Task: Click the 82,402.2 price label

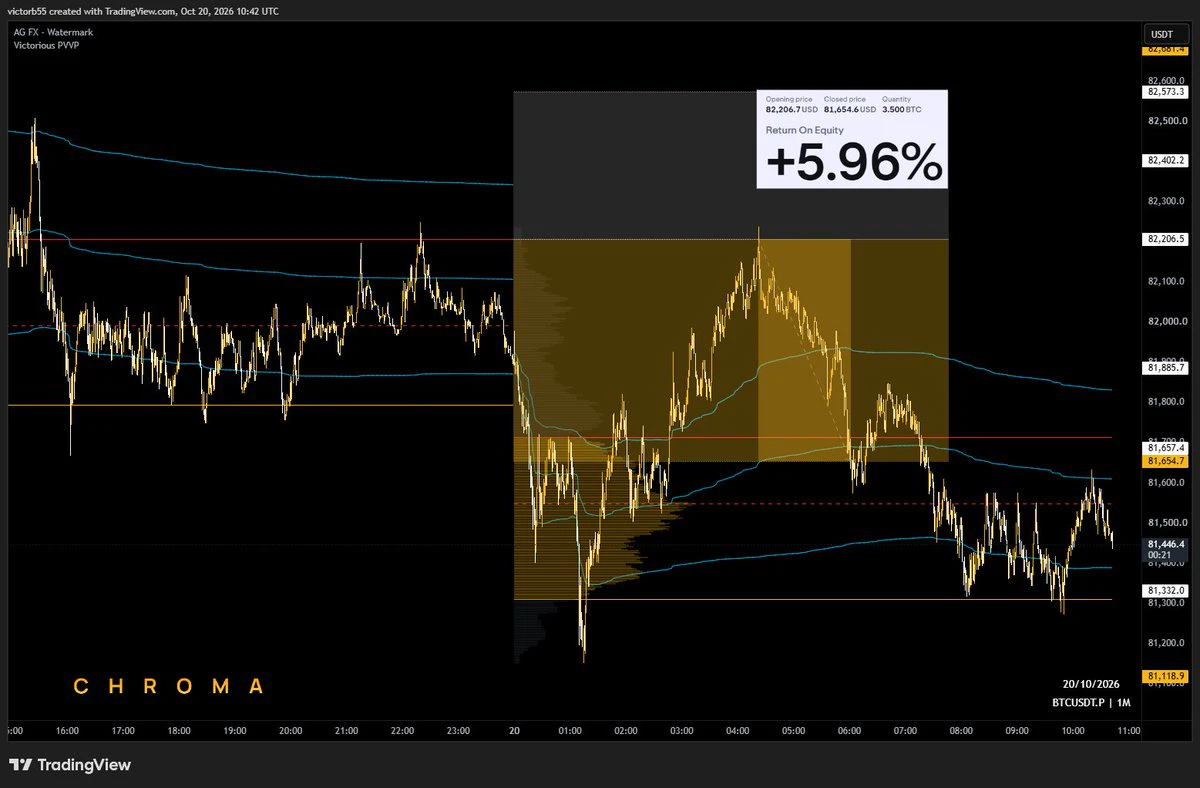Action: click(1166, 160)
